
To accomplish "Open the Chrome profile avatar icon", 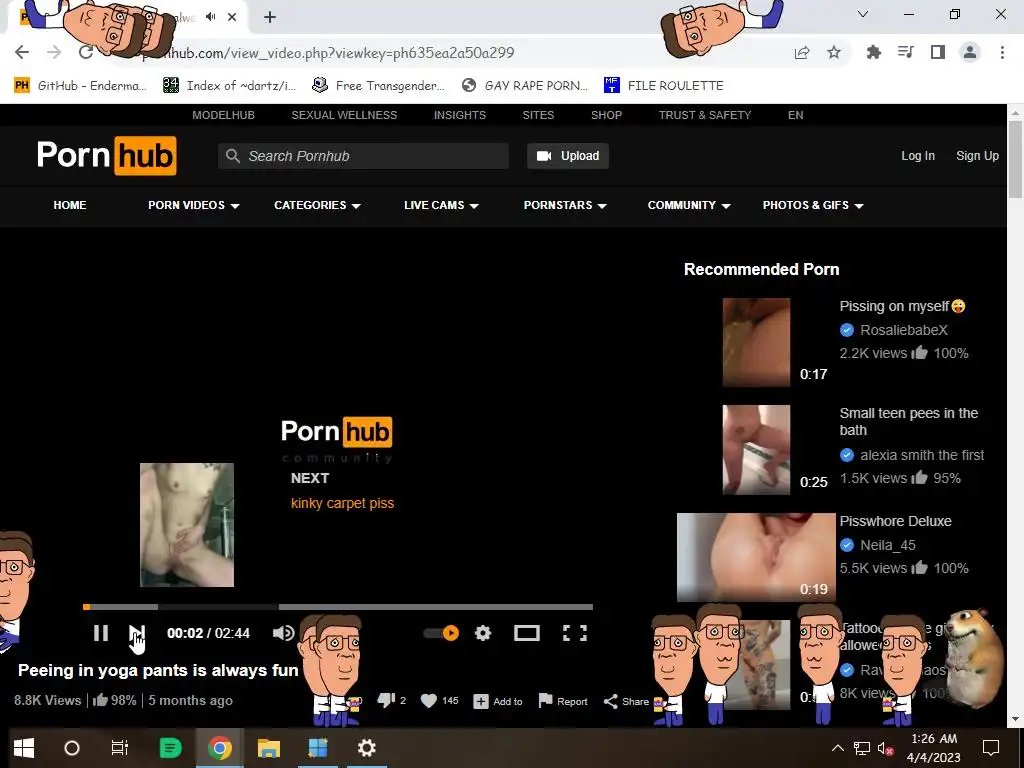I will click(x=970, y=52).
